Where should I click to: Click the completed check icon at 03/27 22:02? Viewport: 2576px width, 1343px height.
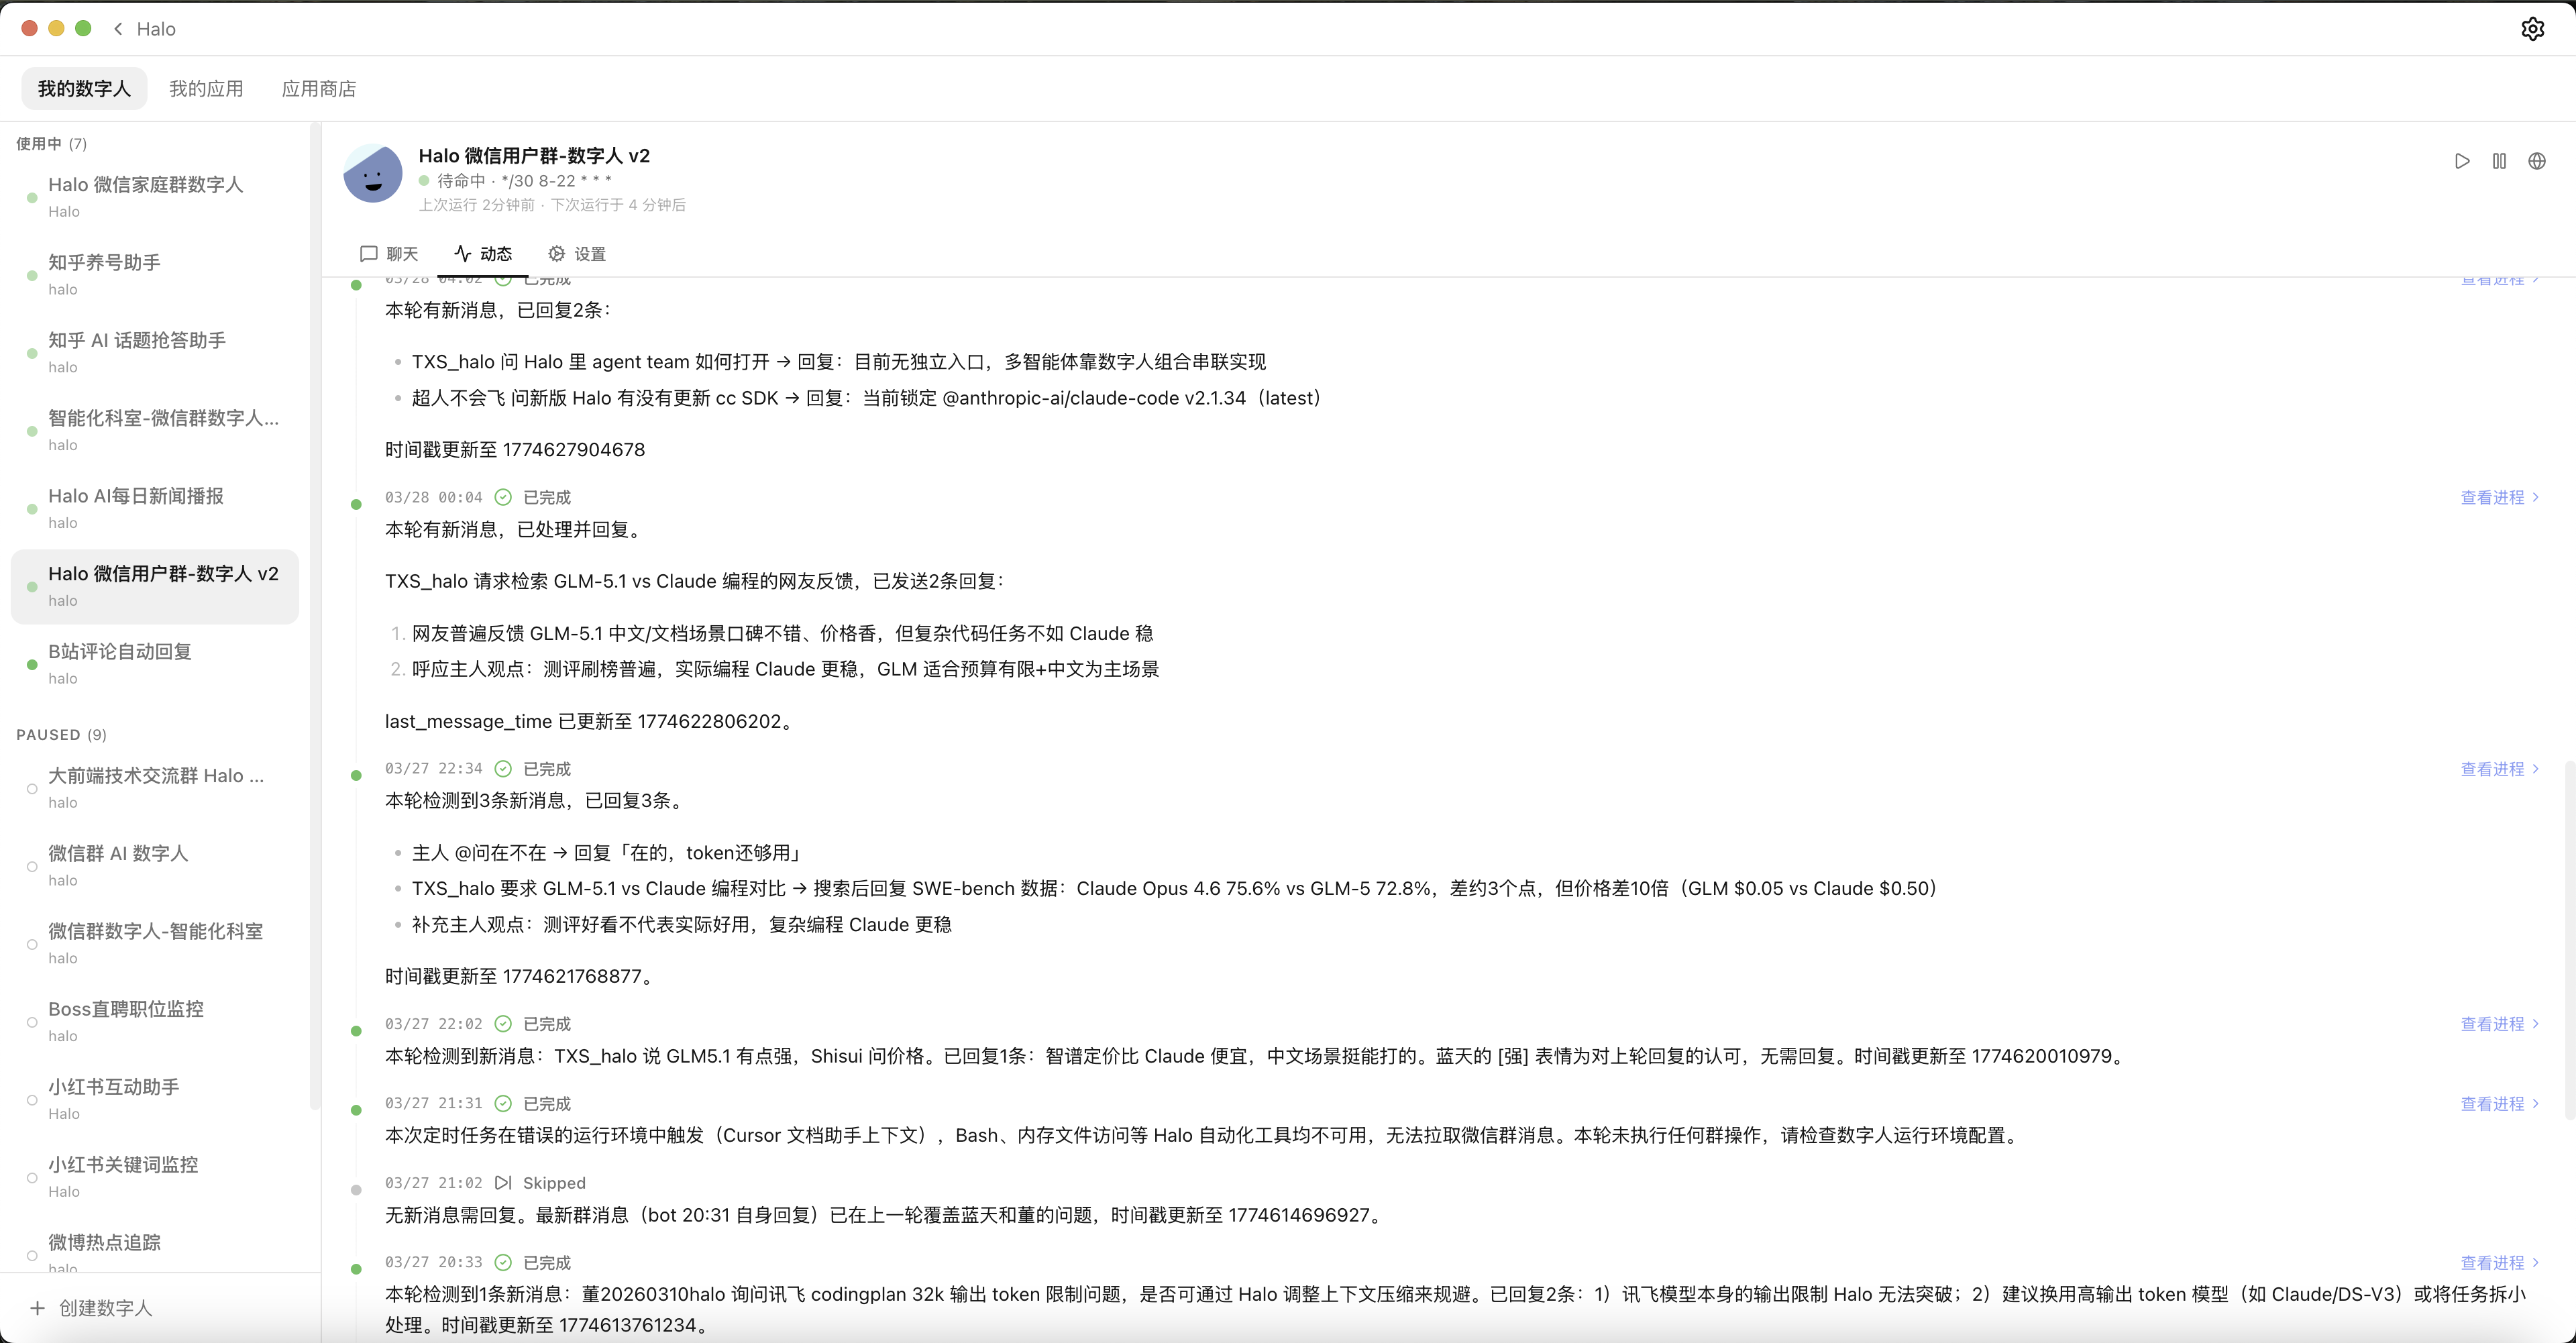503,1024
